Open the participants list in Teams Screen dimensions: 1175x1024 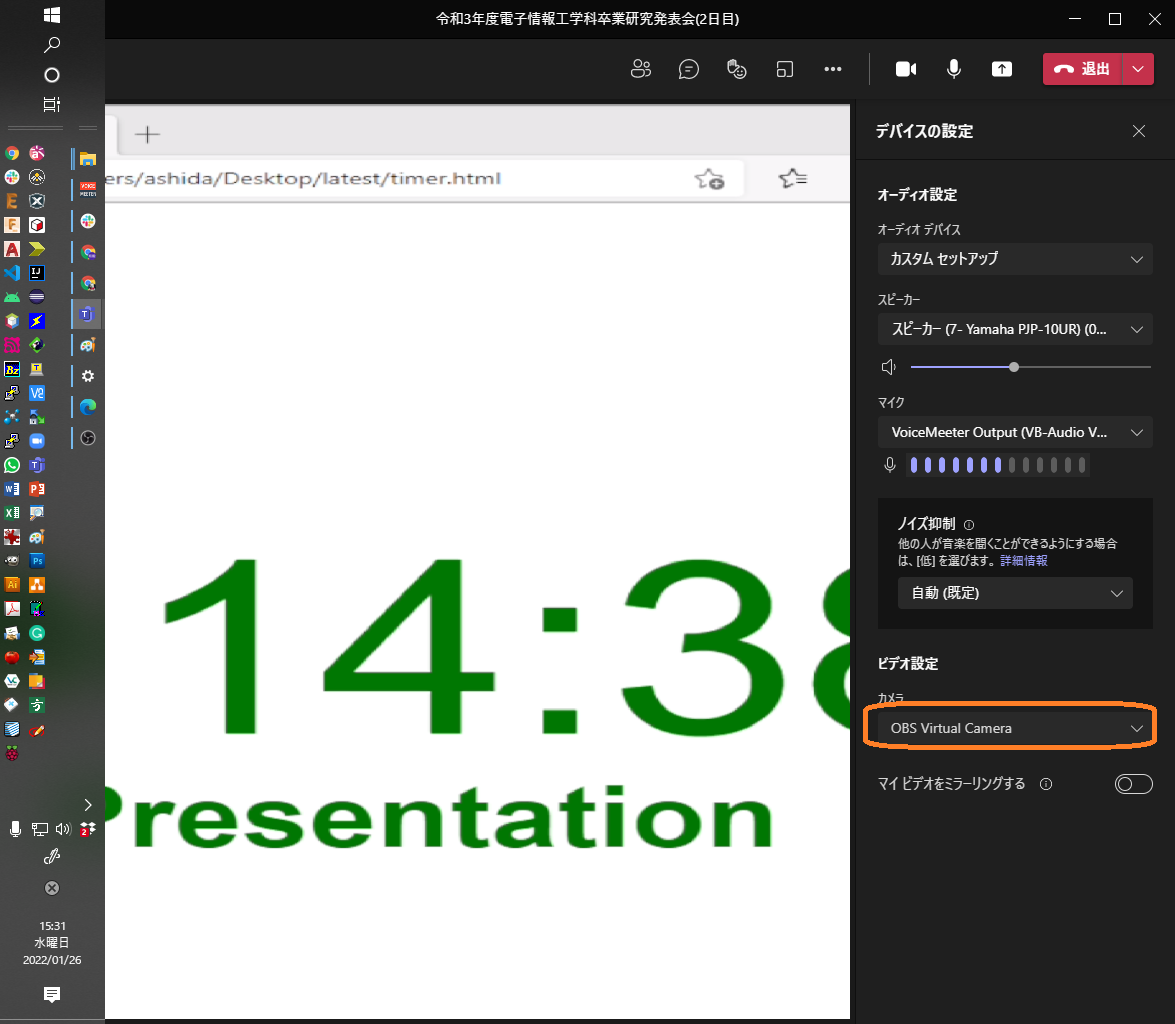(641, 69)
